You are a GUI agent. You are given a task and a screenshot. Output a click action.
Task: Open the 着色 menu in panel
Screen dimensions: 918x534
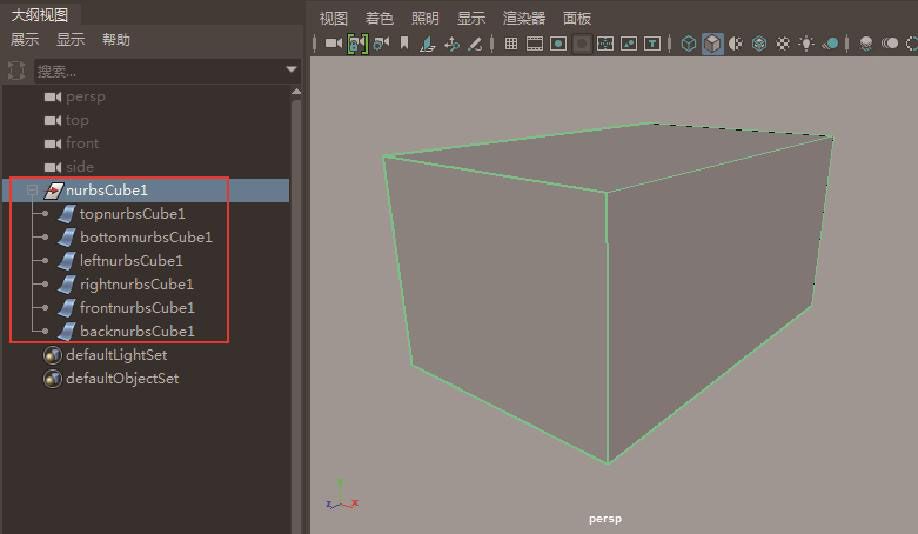tap(379, 18)
